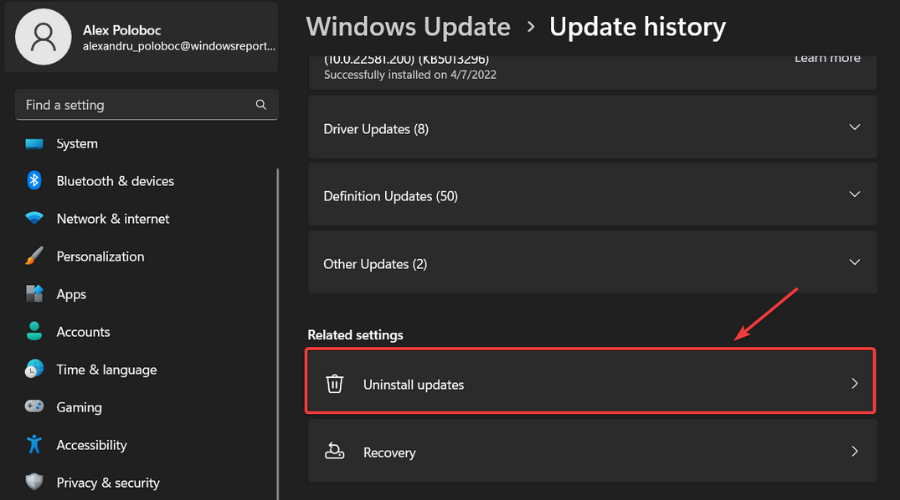Click the Update history title text
900x500 pixels.
coord(637,27)
